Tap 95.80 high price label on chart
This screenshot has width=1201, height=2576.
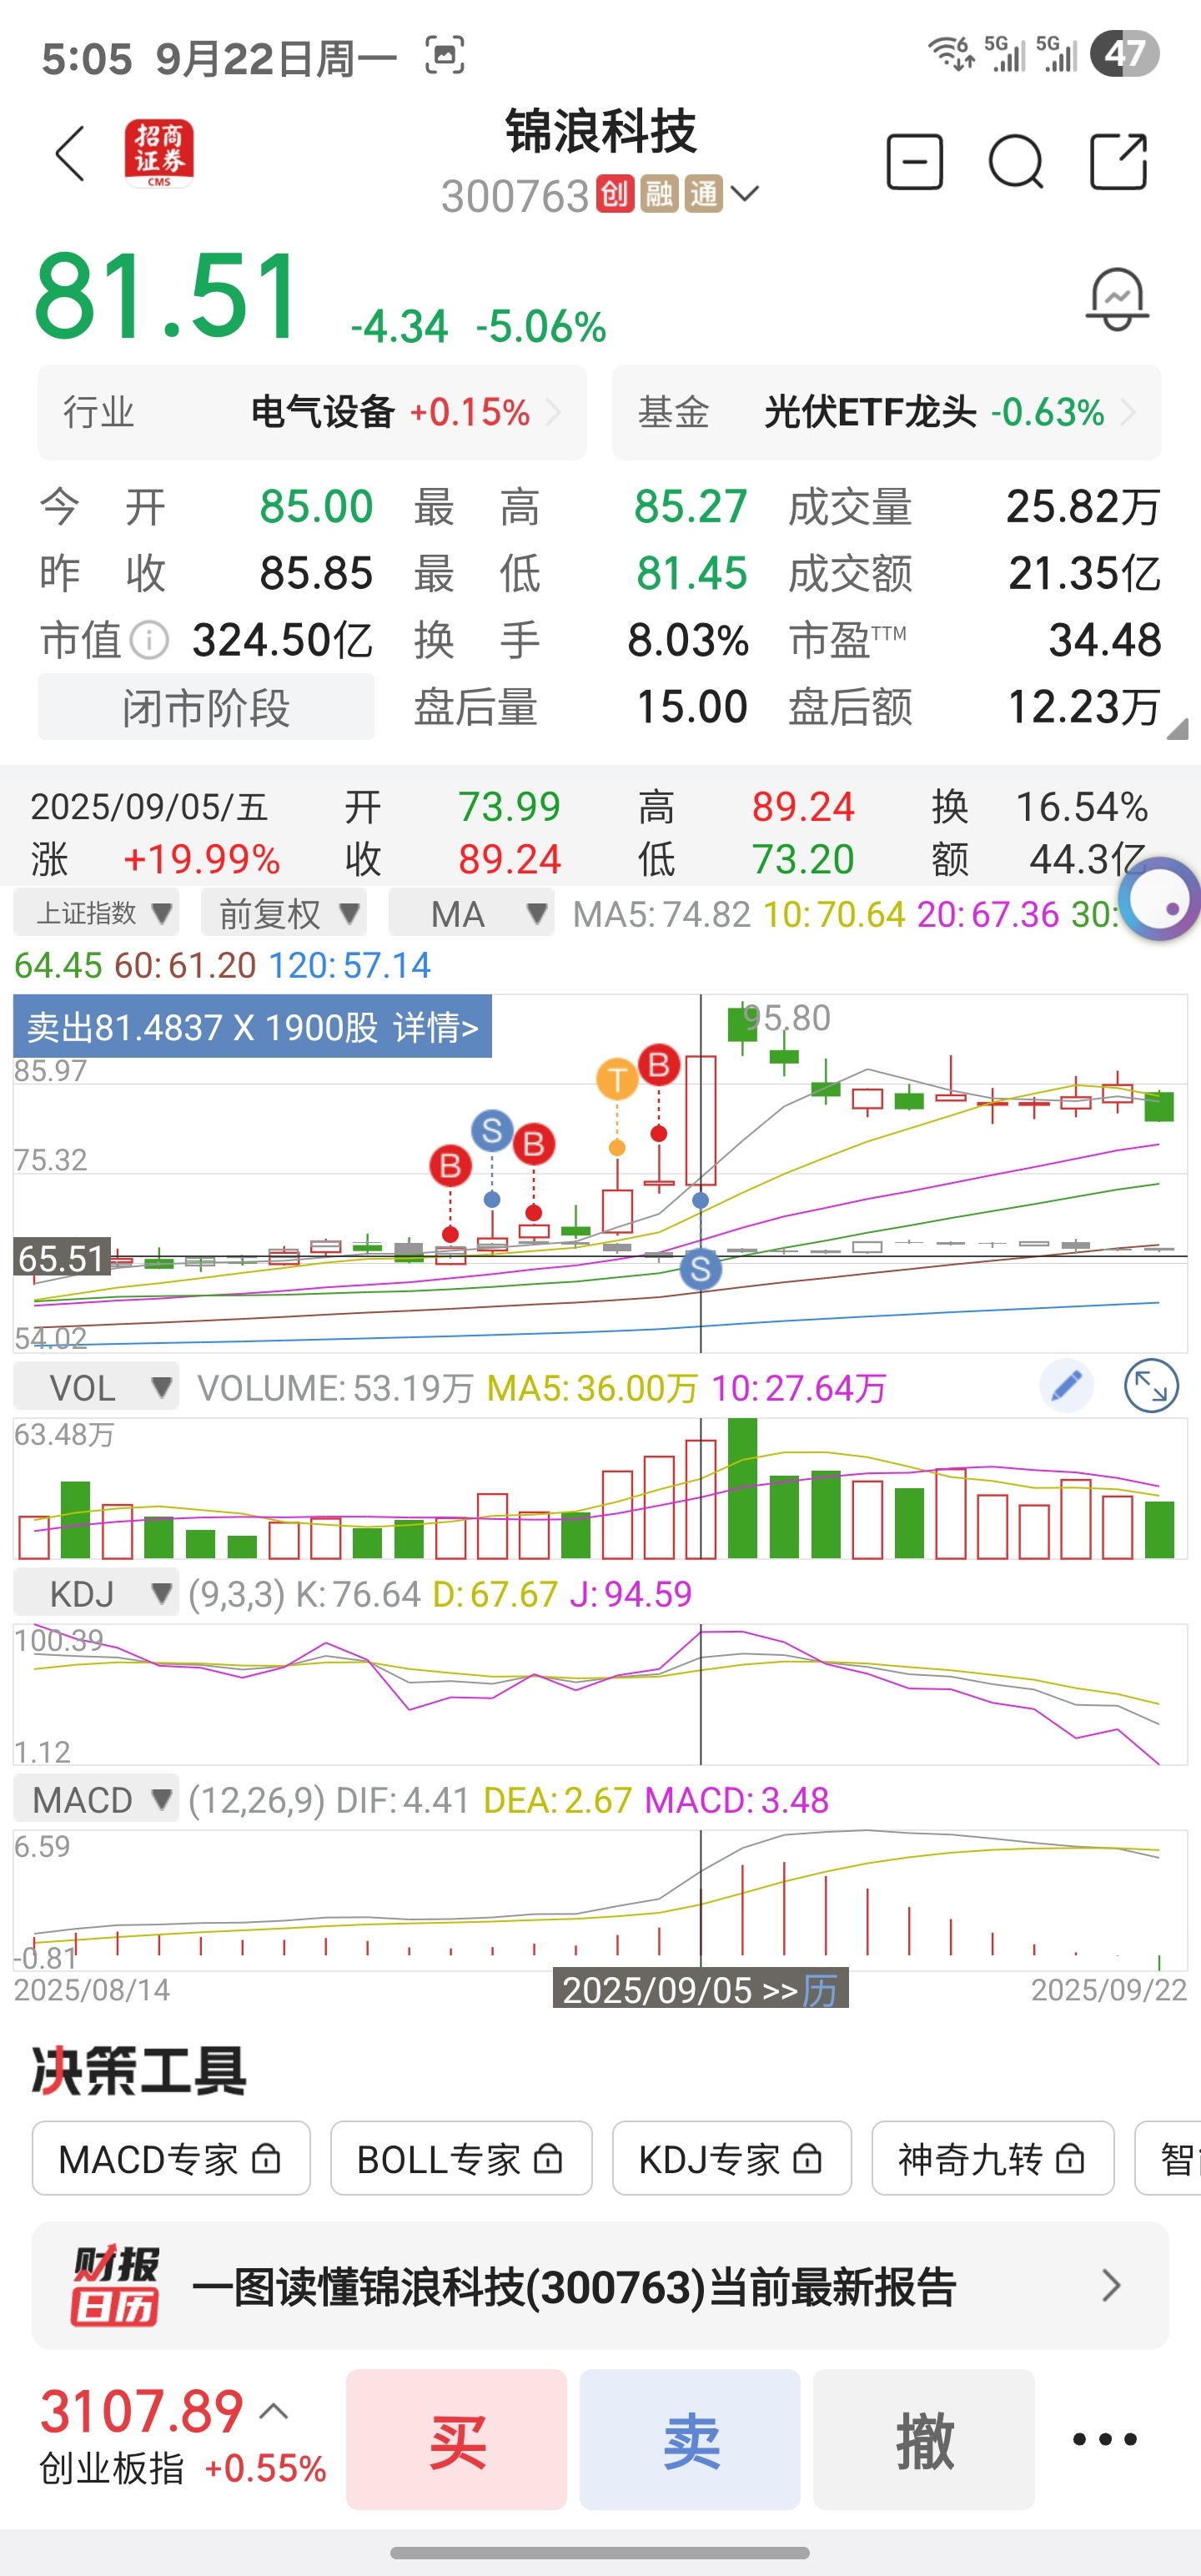[787, 1018]
